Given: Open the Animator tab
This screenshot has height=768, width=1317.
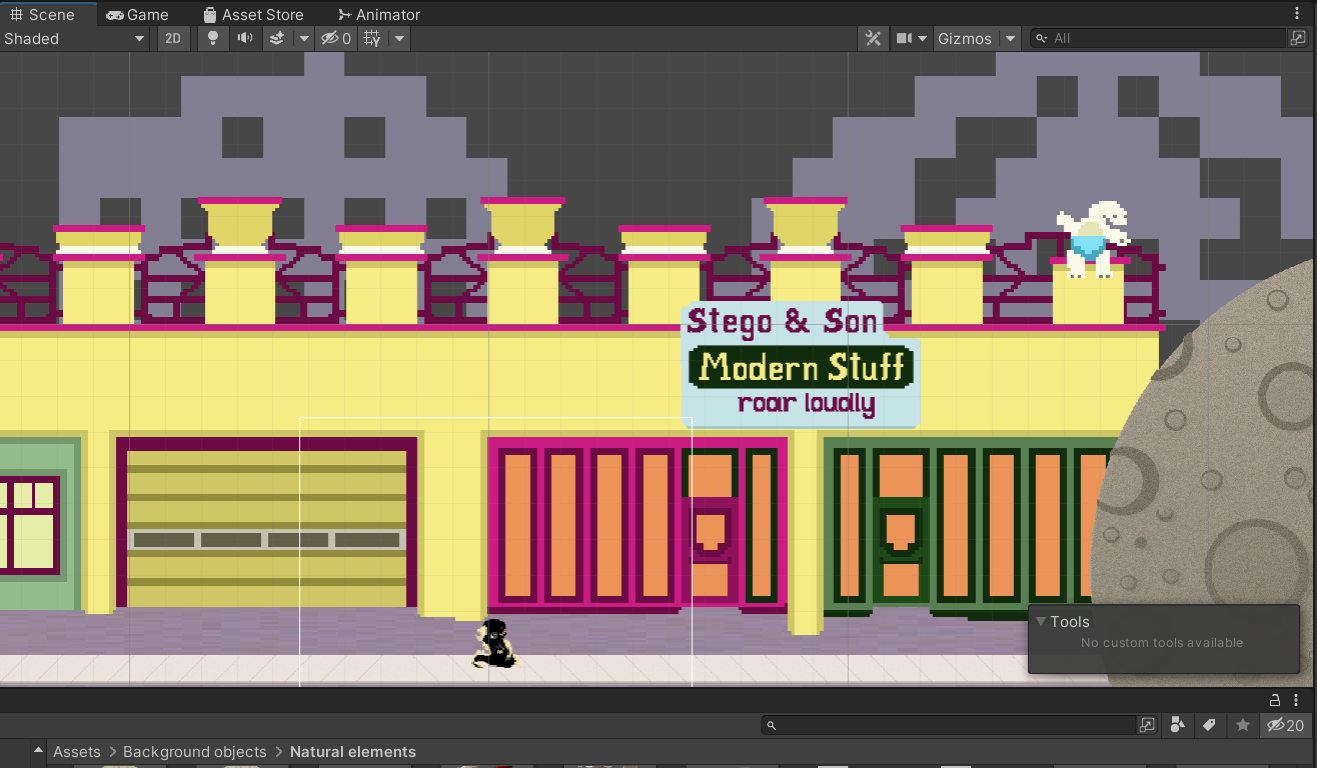Looking at the screenshot, I should (x=379, y=14).
